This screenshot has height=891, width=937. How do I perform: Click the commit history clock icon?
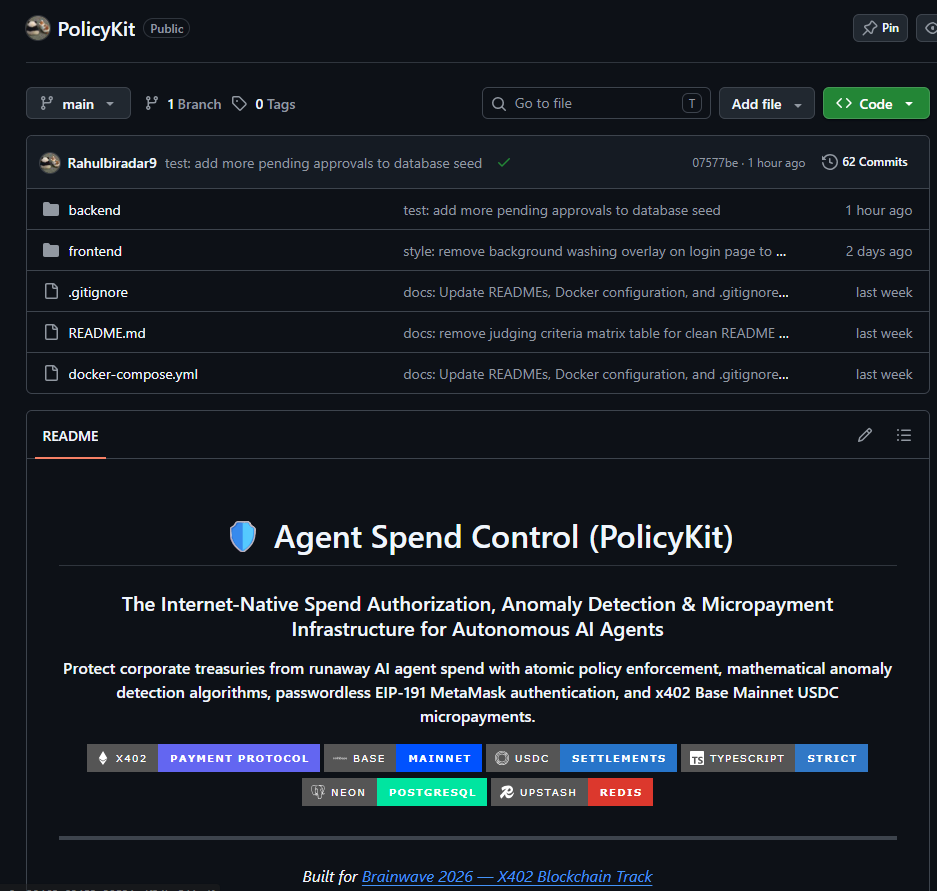pyautogui.click(x=829, y=162)
